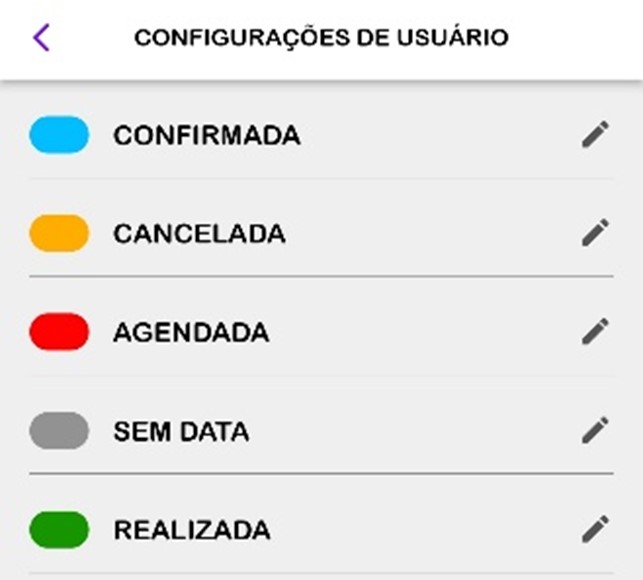
Task: Choose the gray SEM DATA color swatch
Action: [59, 430]
